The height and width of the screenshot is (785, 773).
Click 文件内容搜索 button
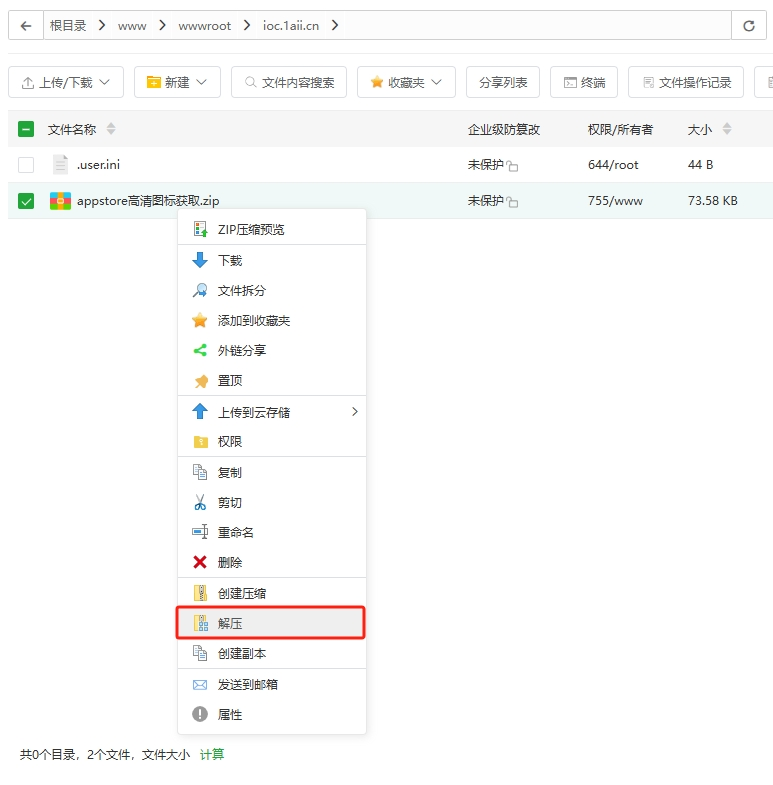coord(289,82)
